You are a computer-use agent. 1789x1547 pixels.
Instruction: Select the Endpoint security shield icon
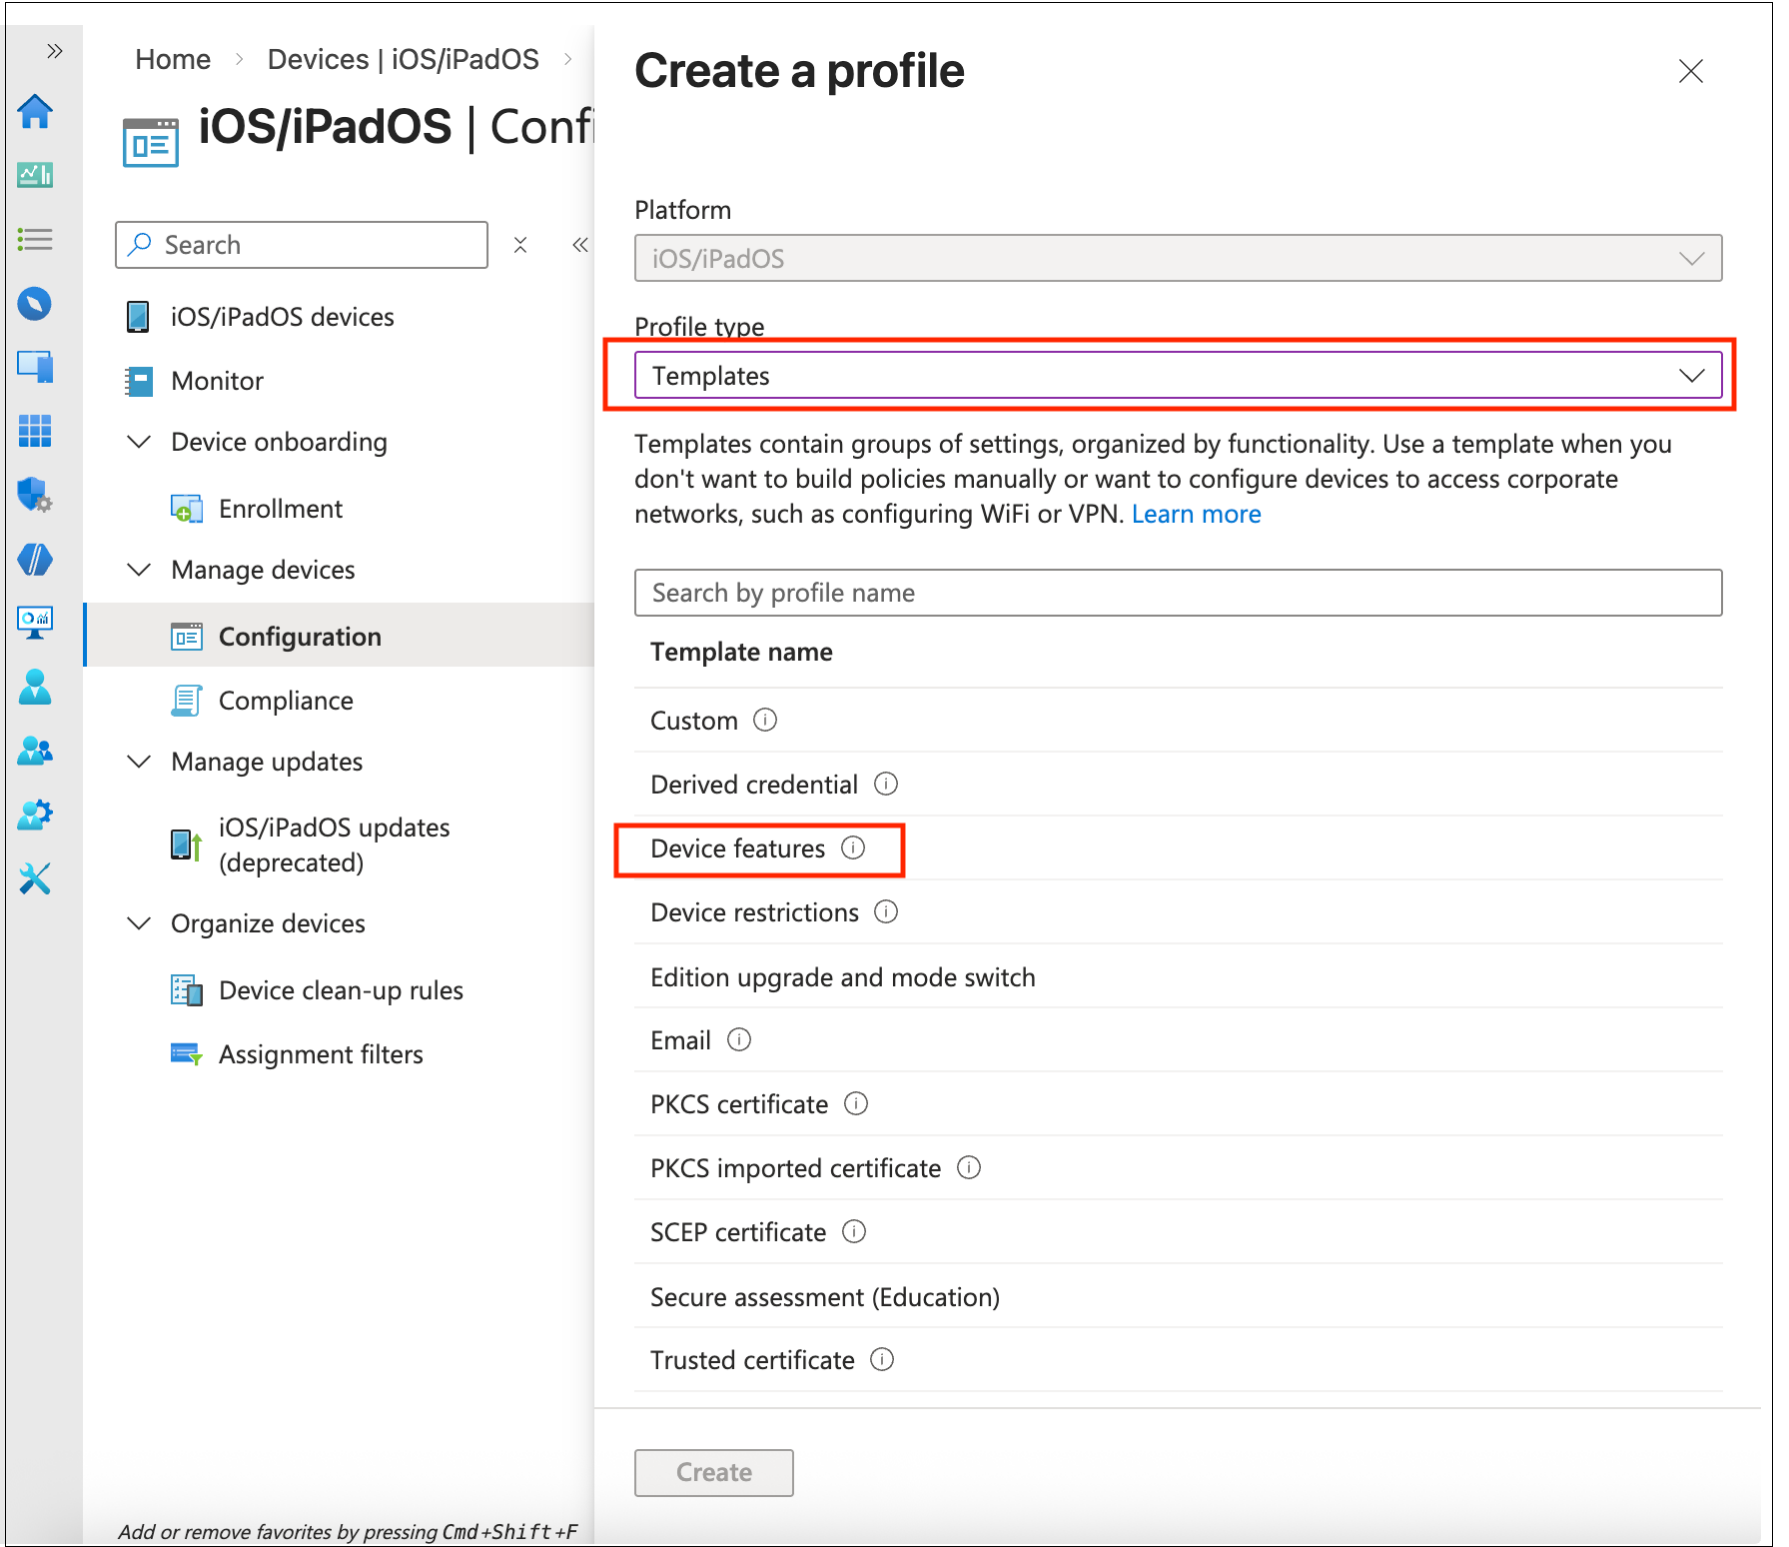(x=35, y=495)
